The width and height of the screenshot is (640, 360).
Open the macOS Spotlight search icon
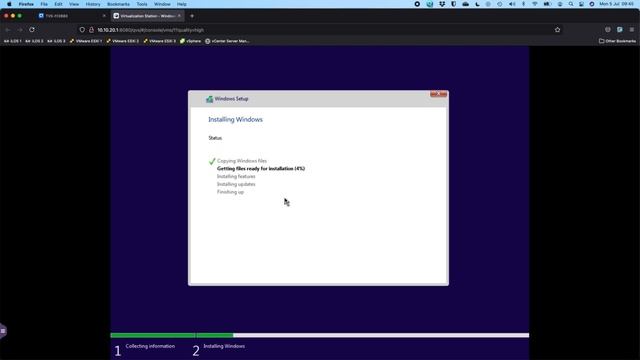coord(571,4)
